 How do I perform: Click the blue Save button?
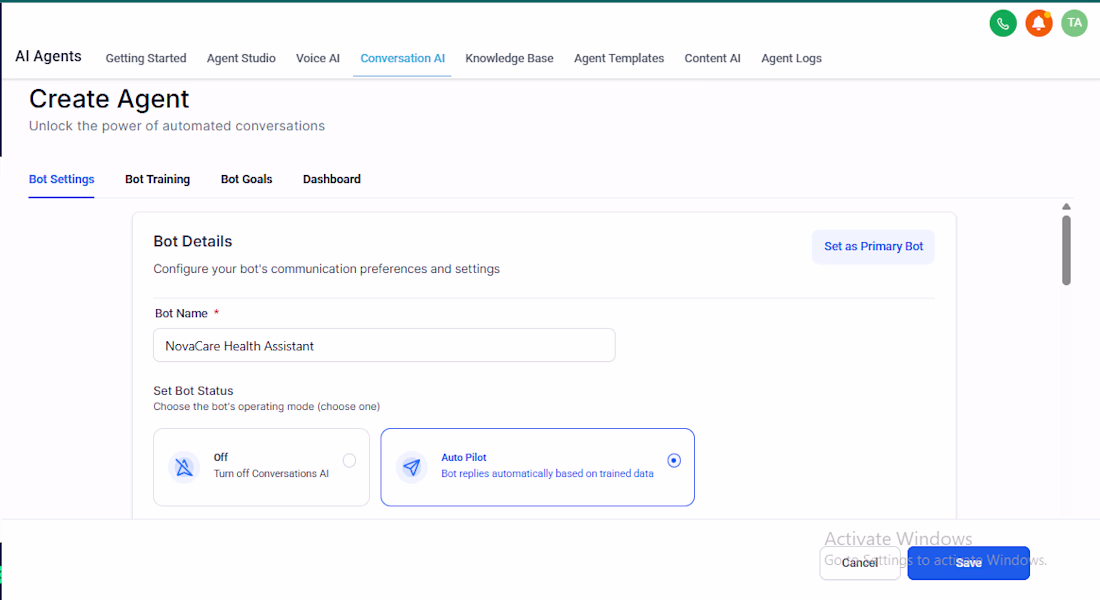click(x=968, y=563)
